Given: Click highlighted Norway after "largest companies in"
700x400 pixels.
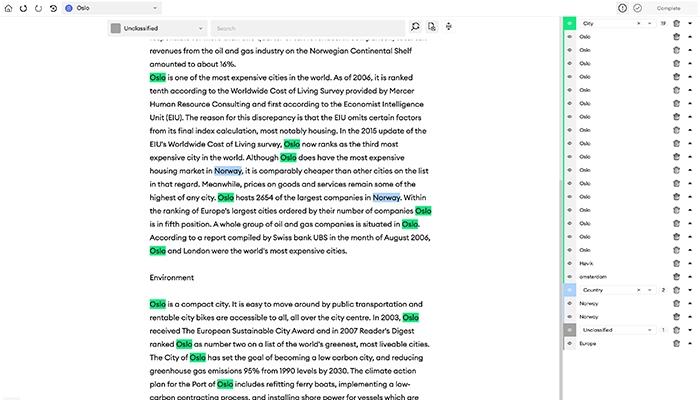Looking at the screenshot, I should (x=386, y=197).
